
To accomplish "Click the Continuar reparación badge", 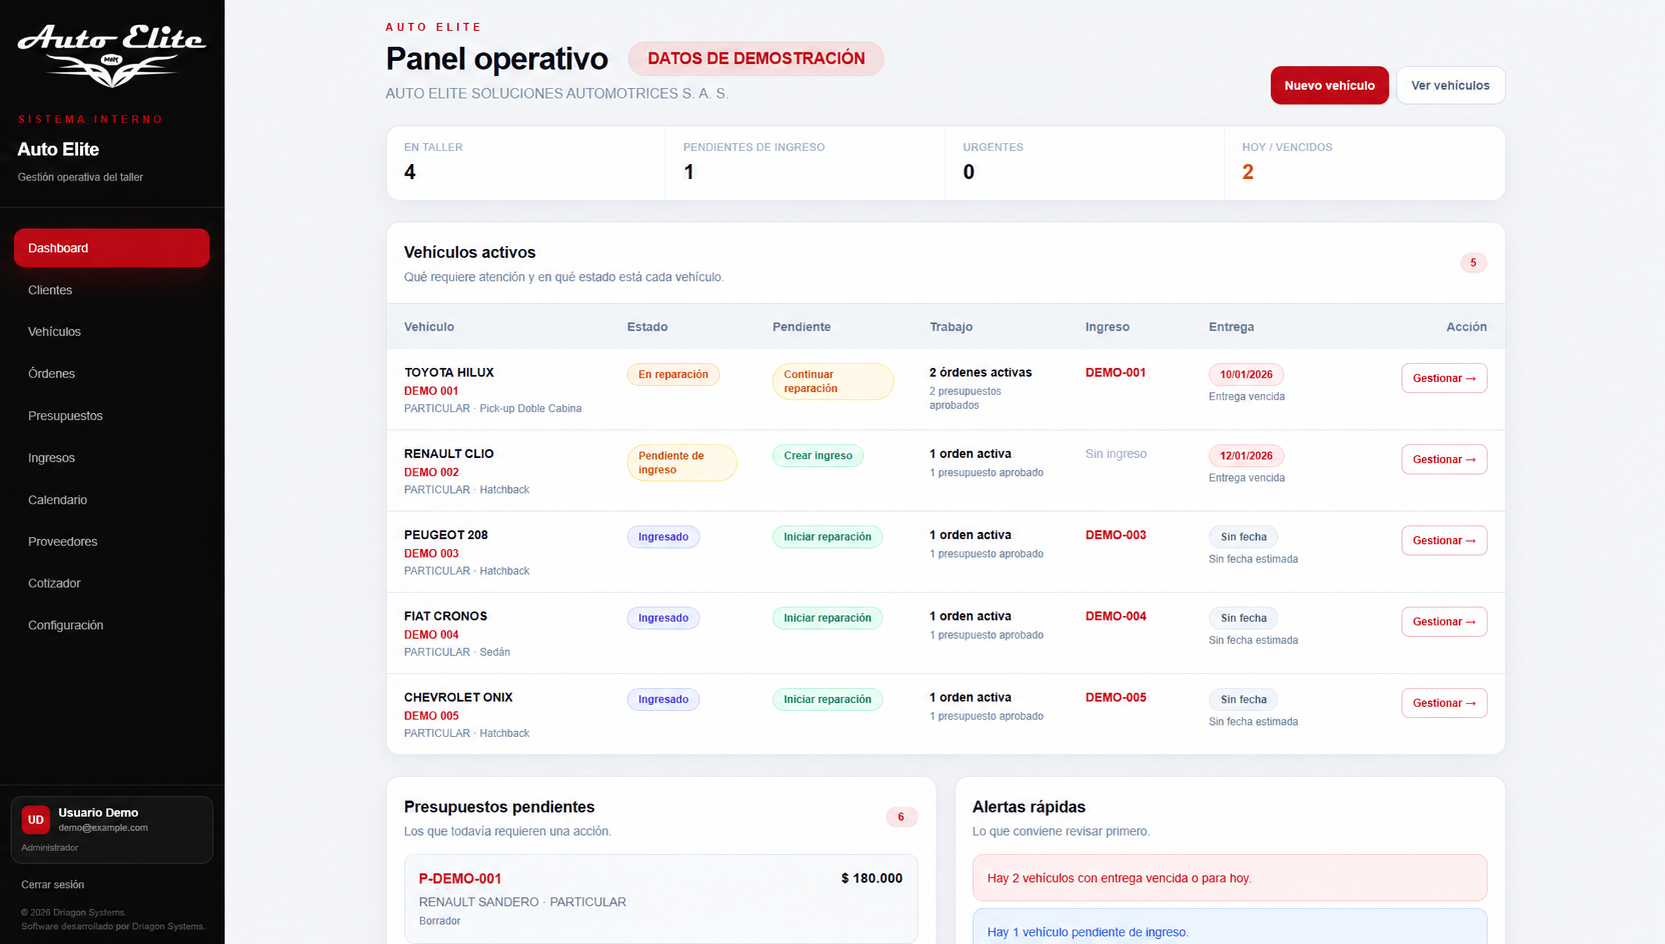I will pos(832,381).
